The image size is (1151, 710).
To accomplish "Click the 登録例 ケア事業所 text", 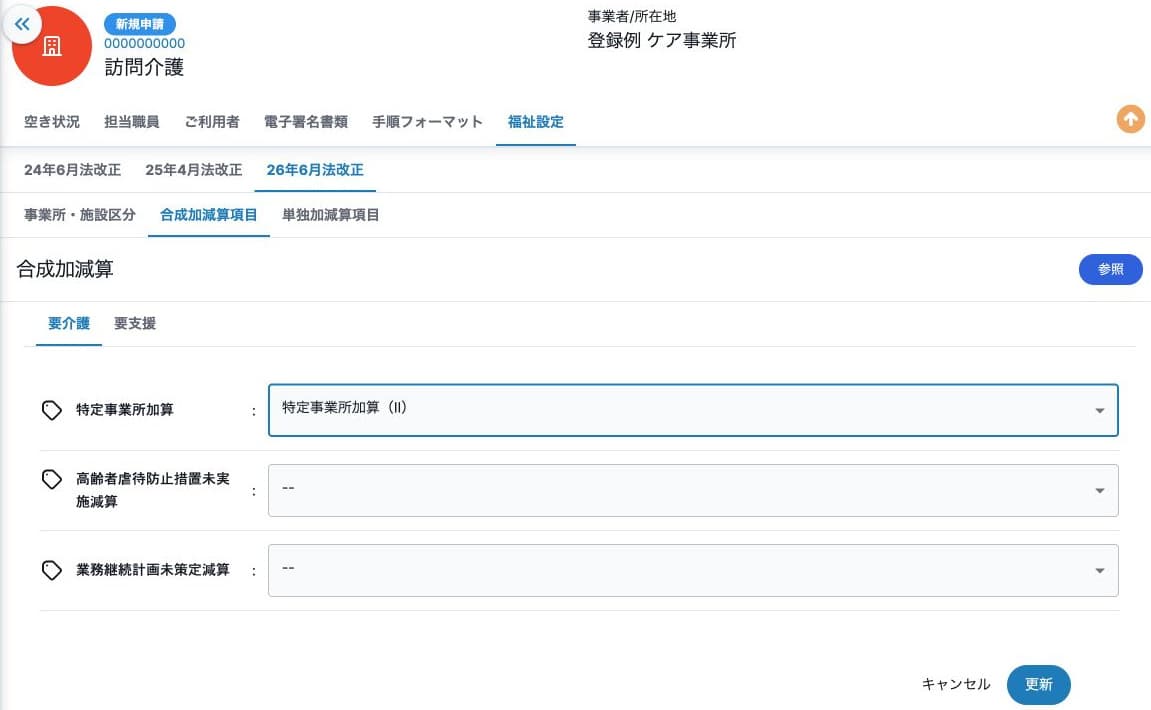I will pos(661,40).
